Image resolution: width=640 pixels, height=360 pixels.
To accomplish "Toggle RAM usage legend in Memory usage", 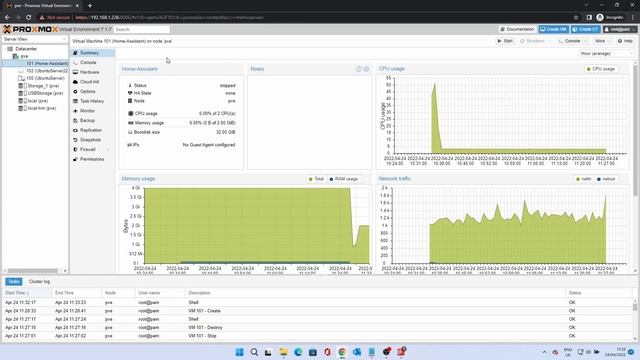I will [343, 179].
